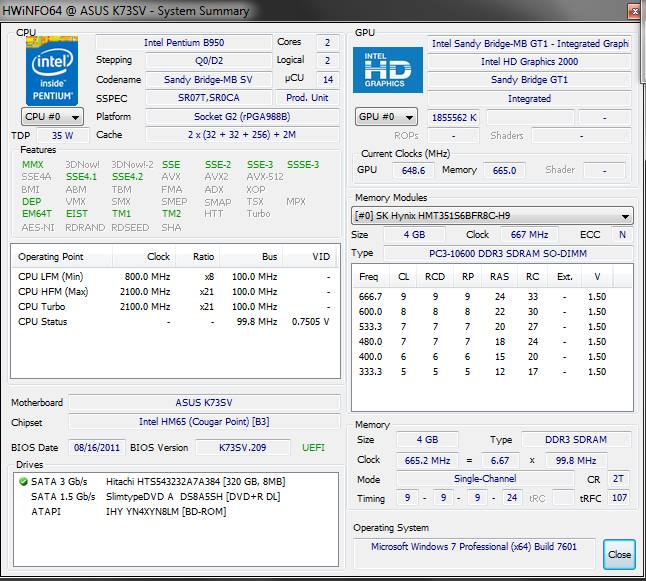The width and height of the screenshot is (646, 581).
Task: Click the green drive status icon for SATA 3 Gb/s
Action: [23, 481]
